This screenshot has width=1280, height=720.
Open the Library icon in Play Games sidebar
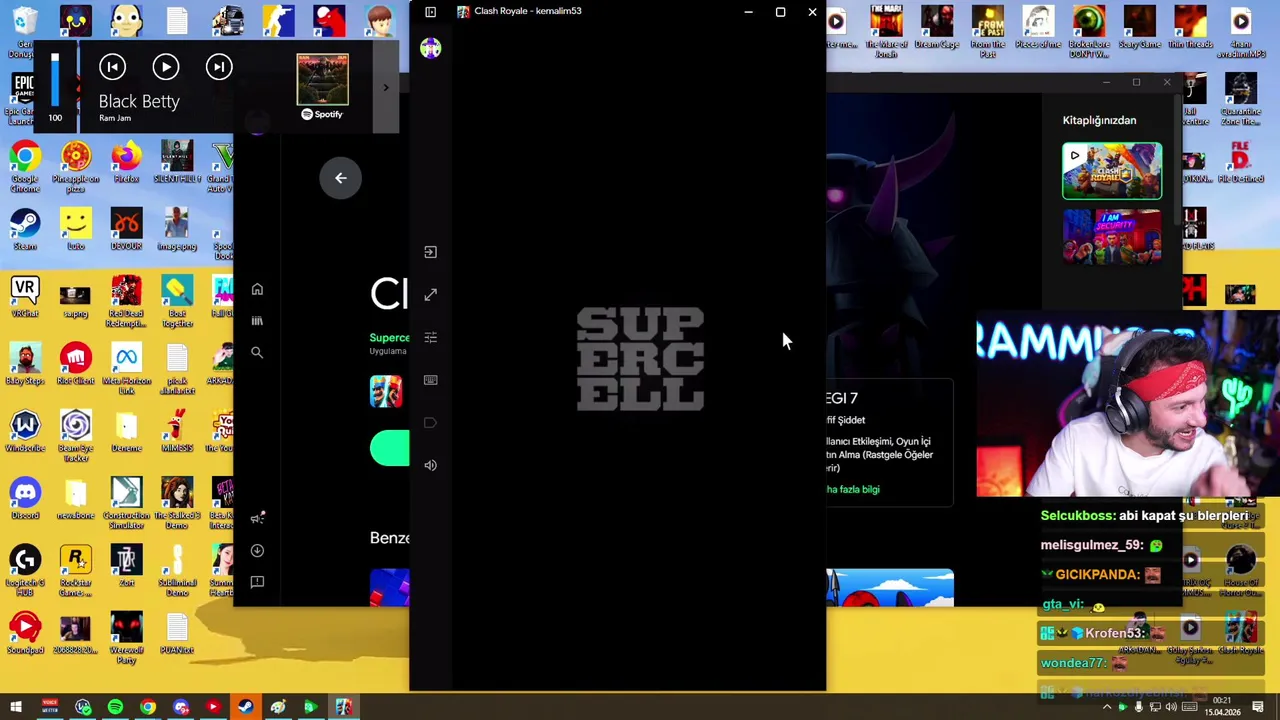[257, 321]
